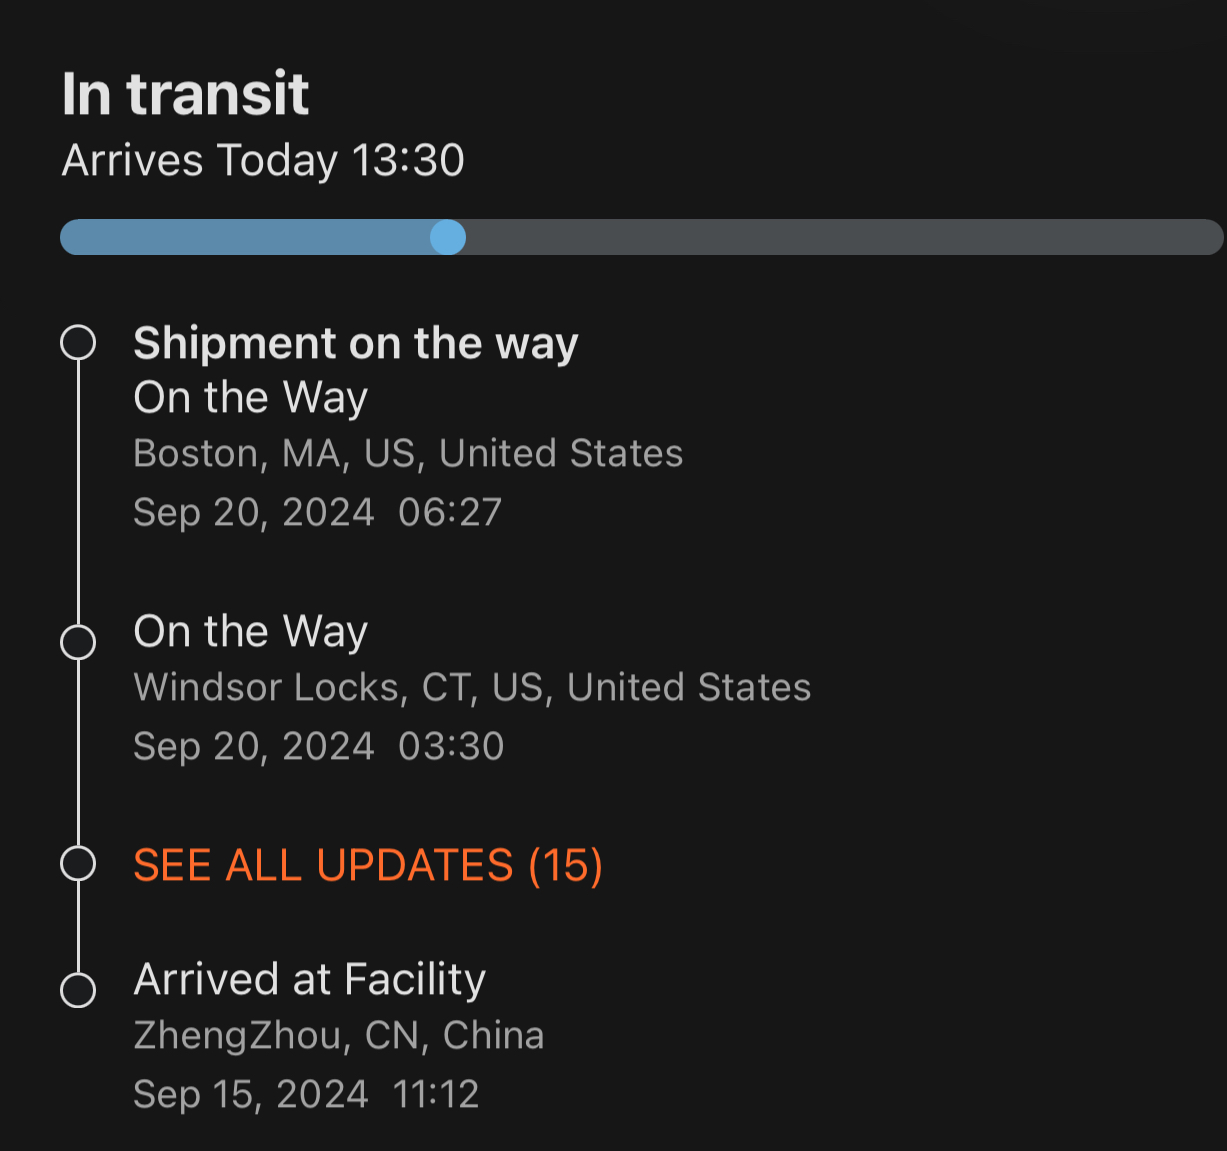Viewport: 1227px width, 1151px height.
Task: Click the Arrives Today 13:30 estimate
Action: [x=263, y=160]
